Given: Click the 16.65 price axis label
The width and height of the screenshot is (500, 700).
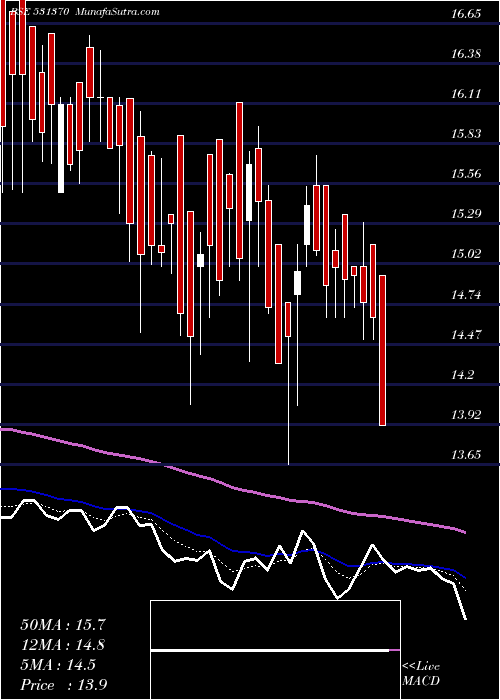Looking at the screenshot, I should pyautogui.click(x=466, y=14).
